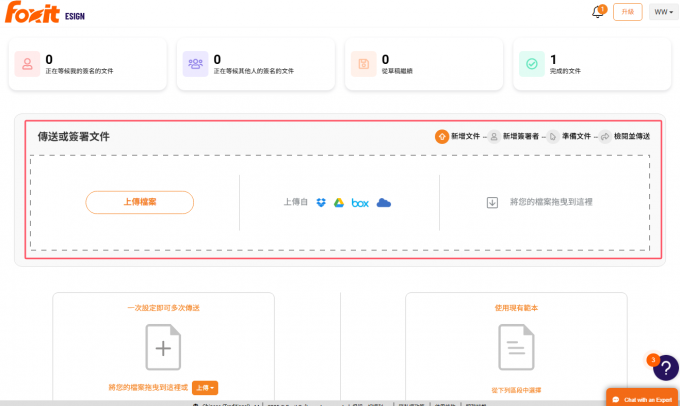Open the 完成的文件 completed card
The height and width of the screenshot is (406, 680).
(x=592, y=64)
